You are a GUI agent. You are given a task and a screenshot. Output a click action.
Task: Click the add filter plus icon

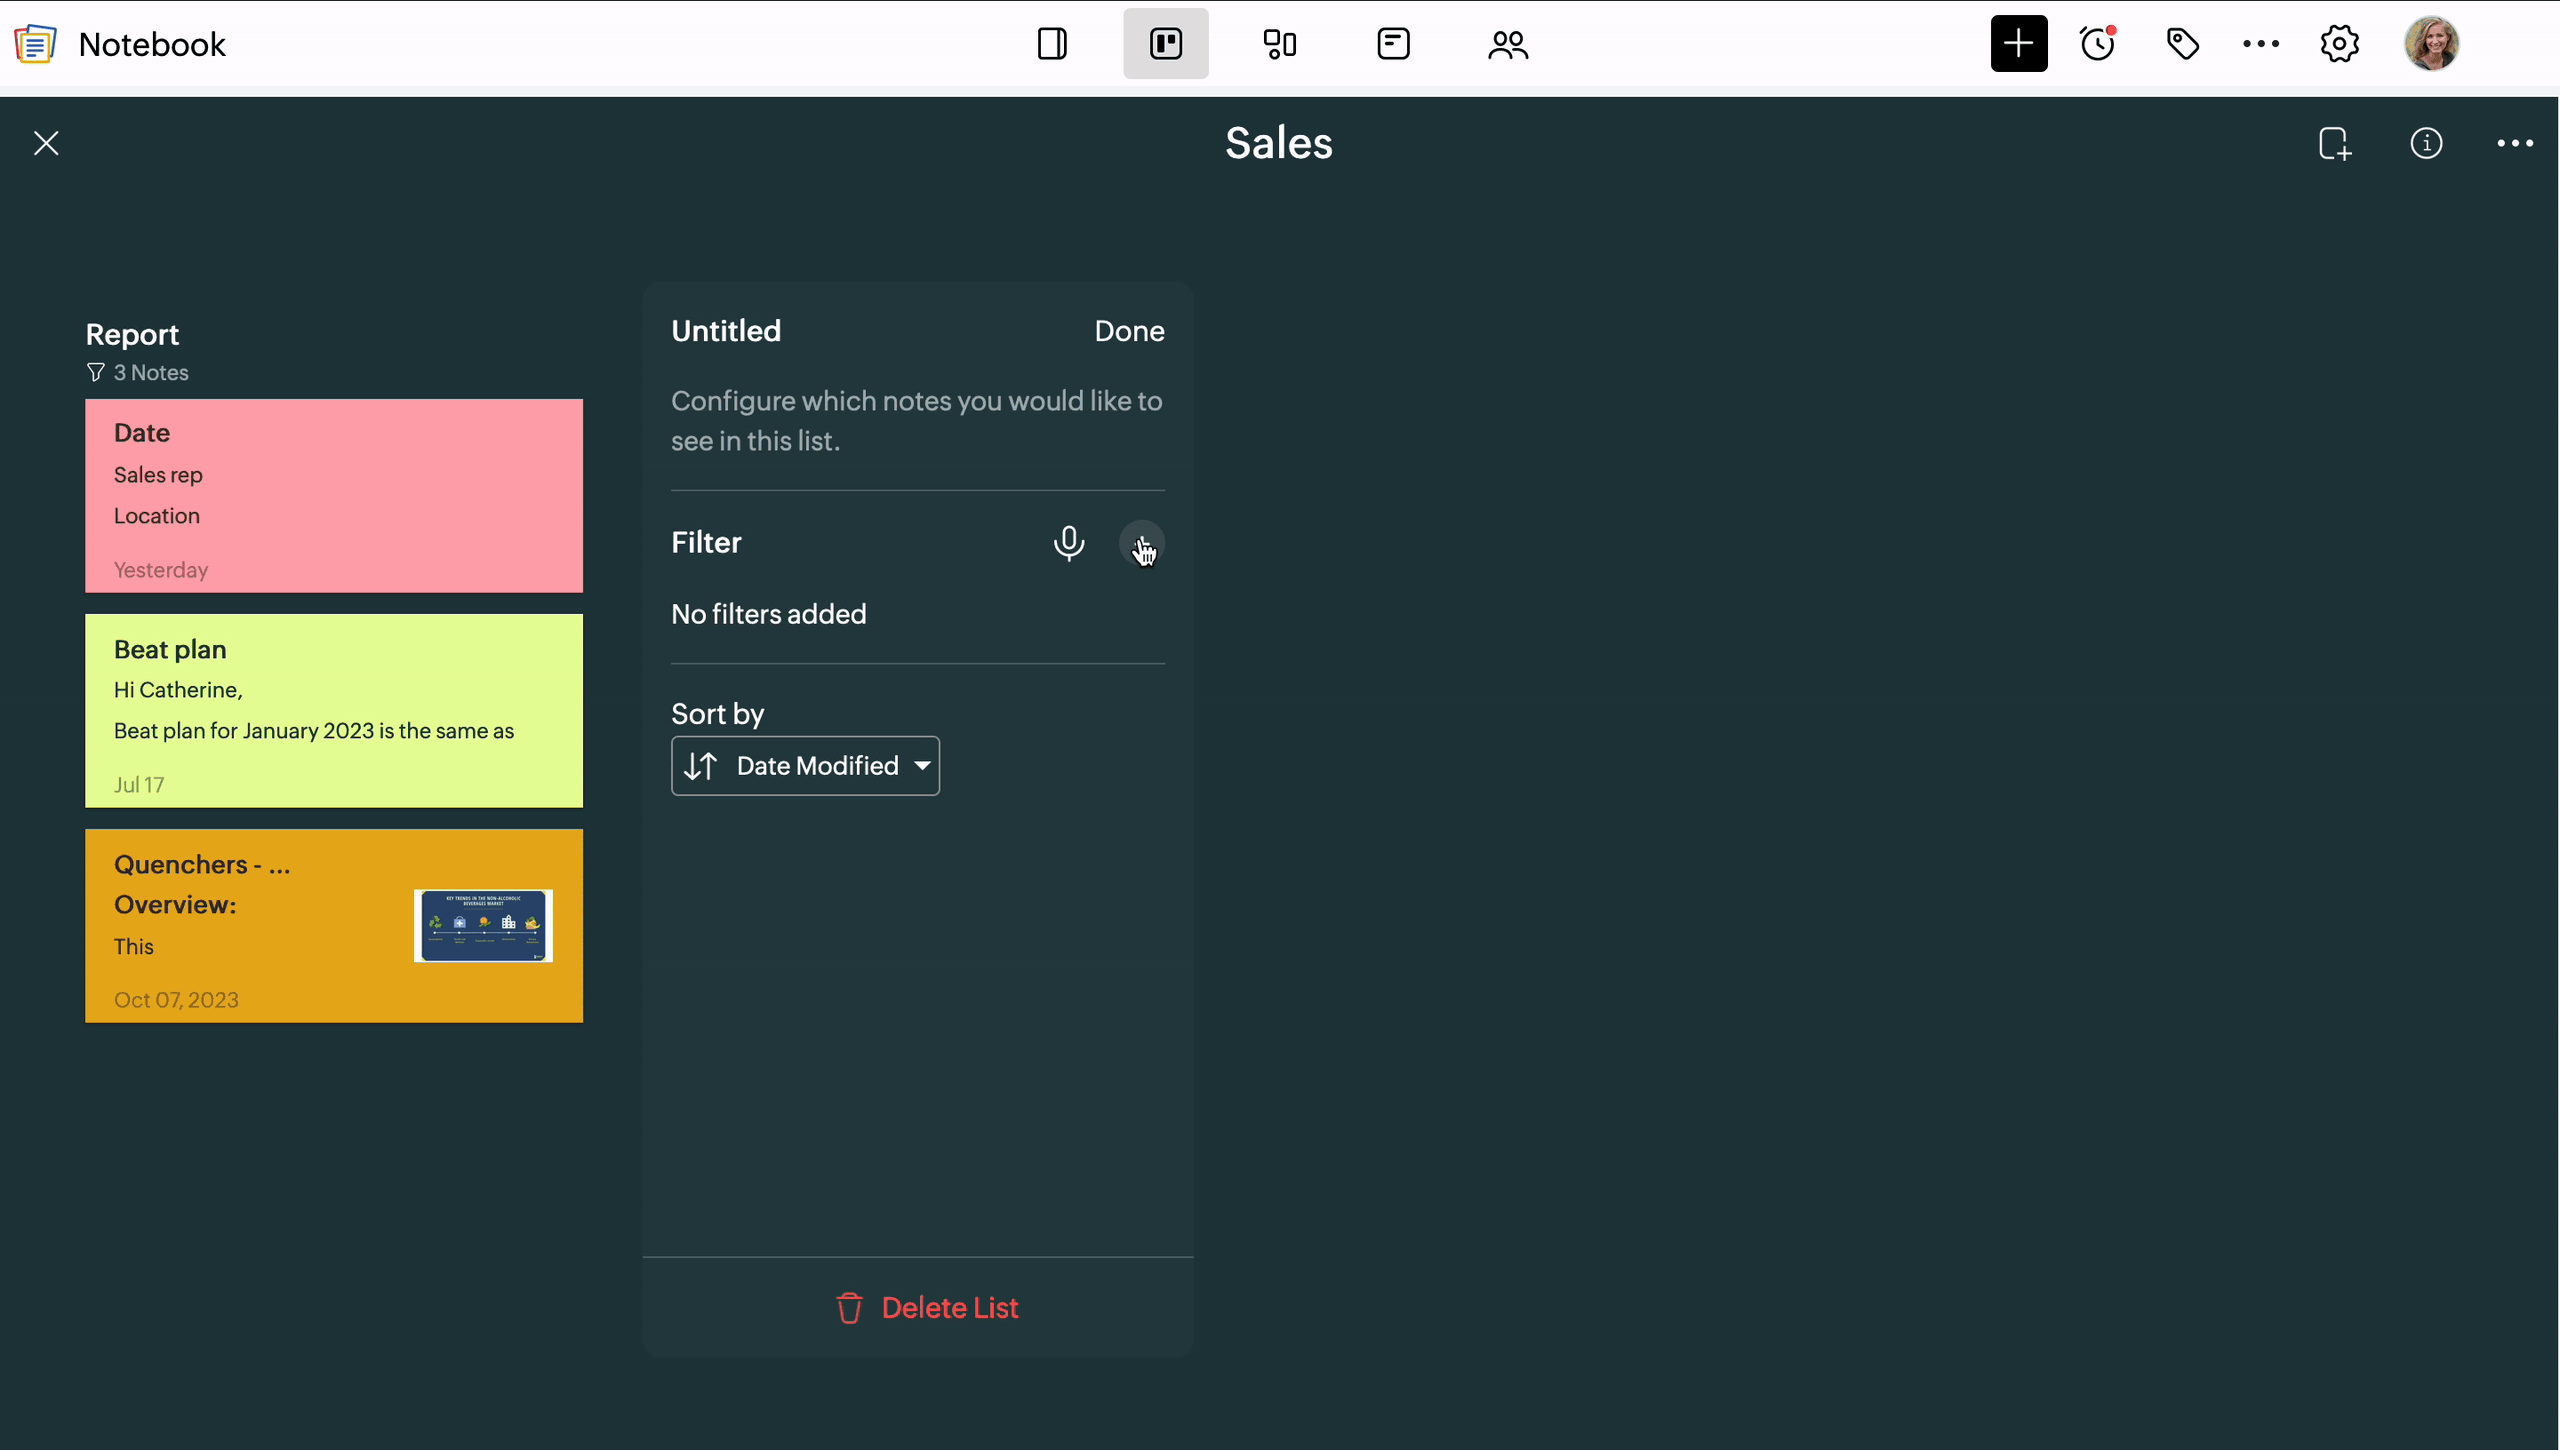click(x=1141, y=543)
